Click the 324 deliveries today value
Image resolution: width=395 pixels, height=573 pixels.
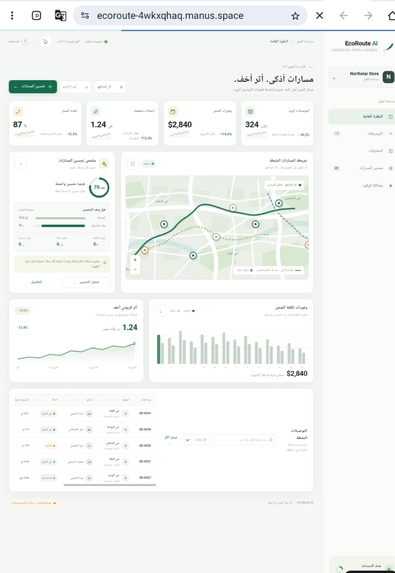click(x=252, y=125)
